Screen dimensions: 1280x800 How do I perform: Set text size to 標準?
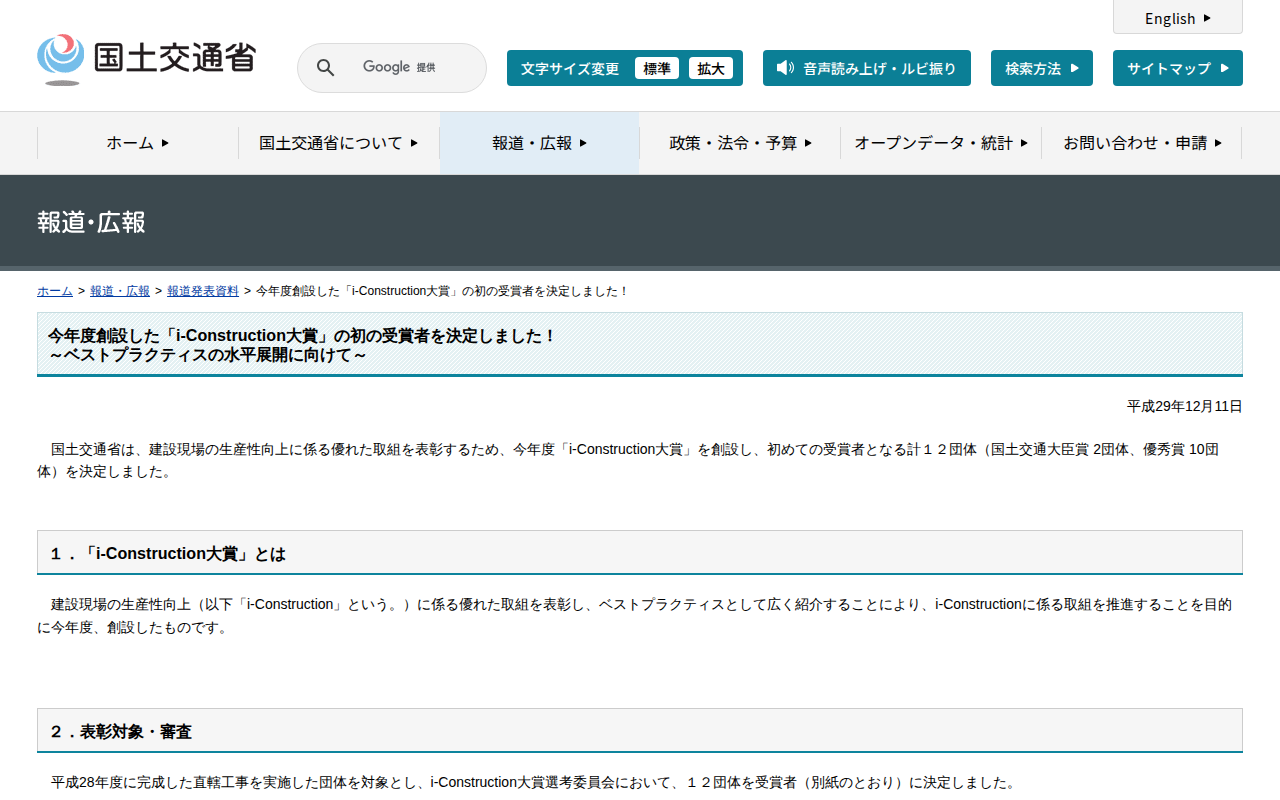[656, 68]
